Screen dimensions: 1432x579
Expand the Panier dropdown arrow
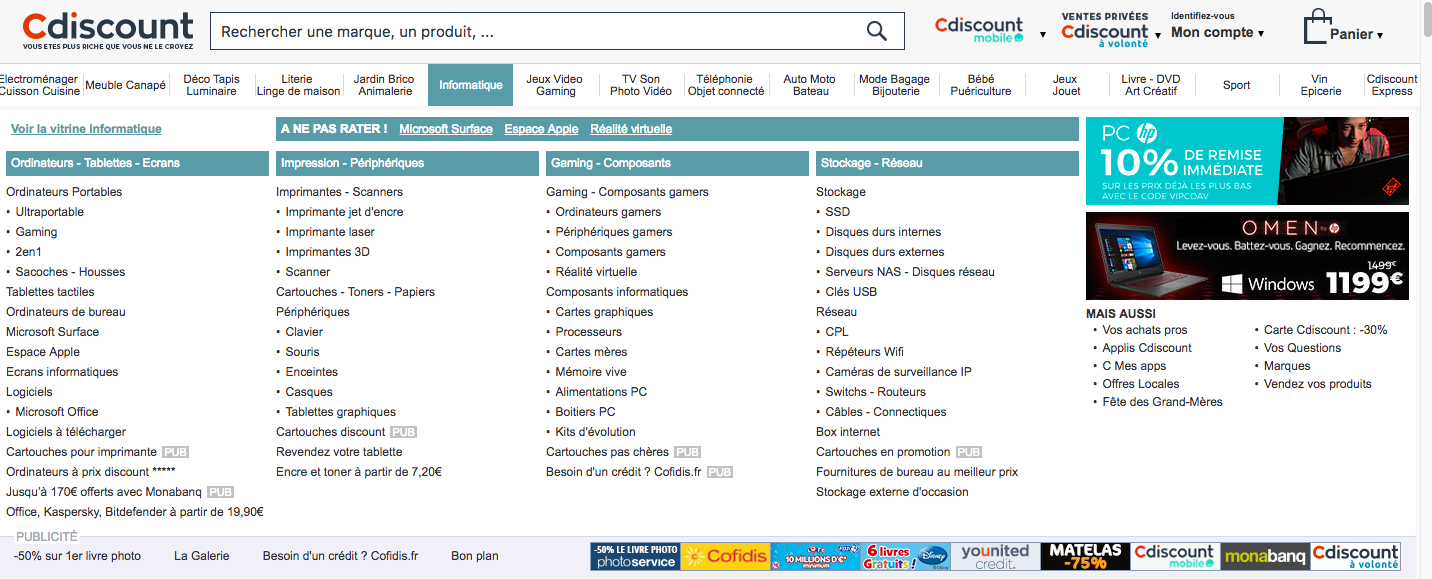click(1380, 36)
